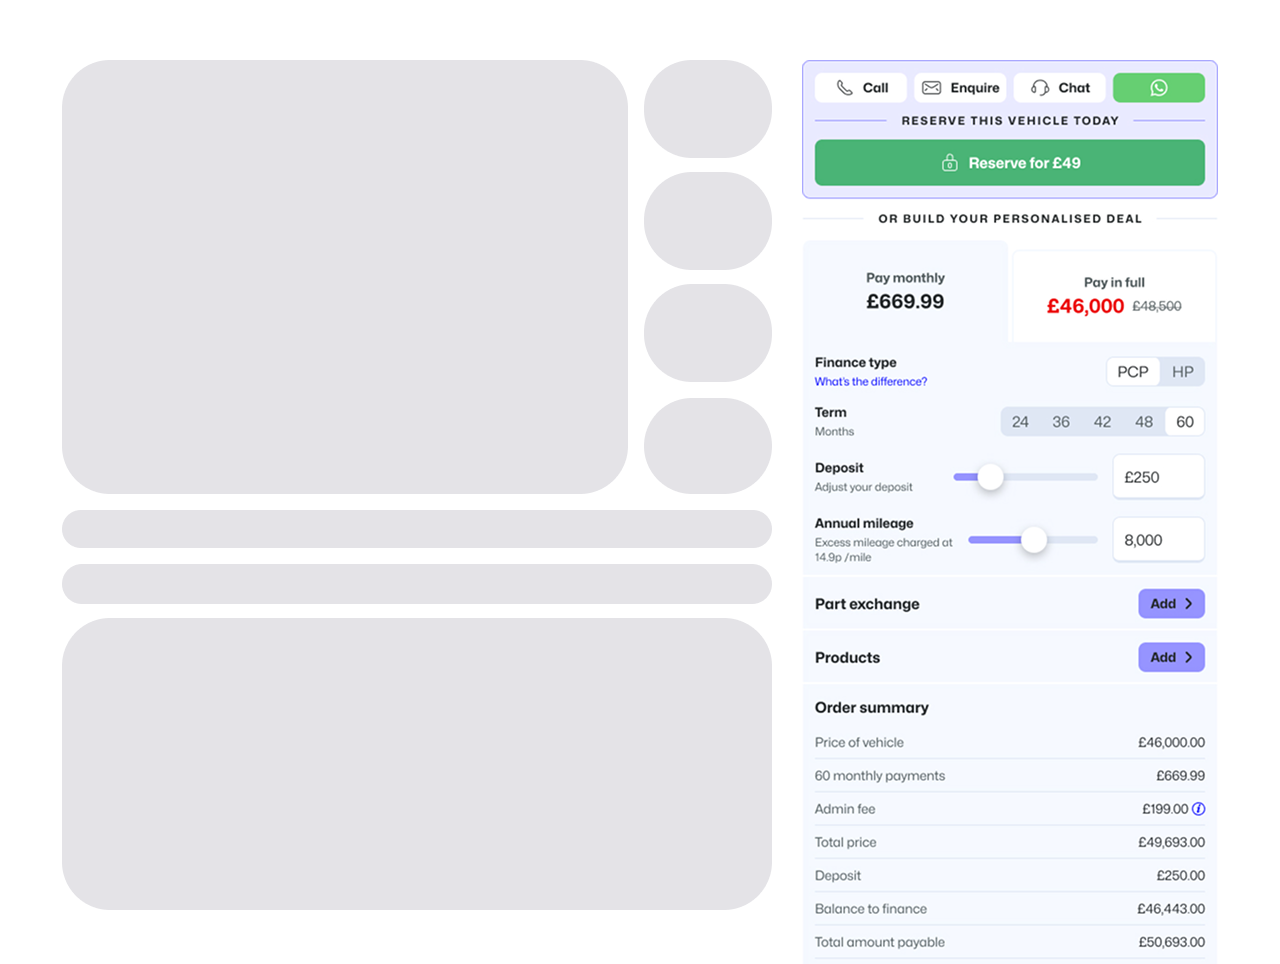Screen dimensions: 1280x964
Task: Click the "£50,693.00" total payable value
Action: click(1171, 942)
